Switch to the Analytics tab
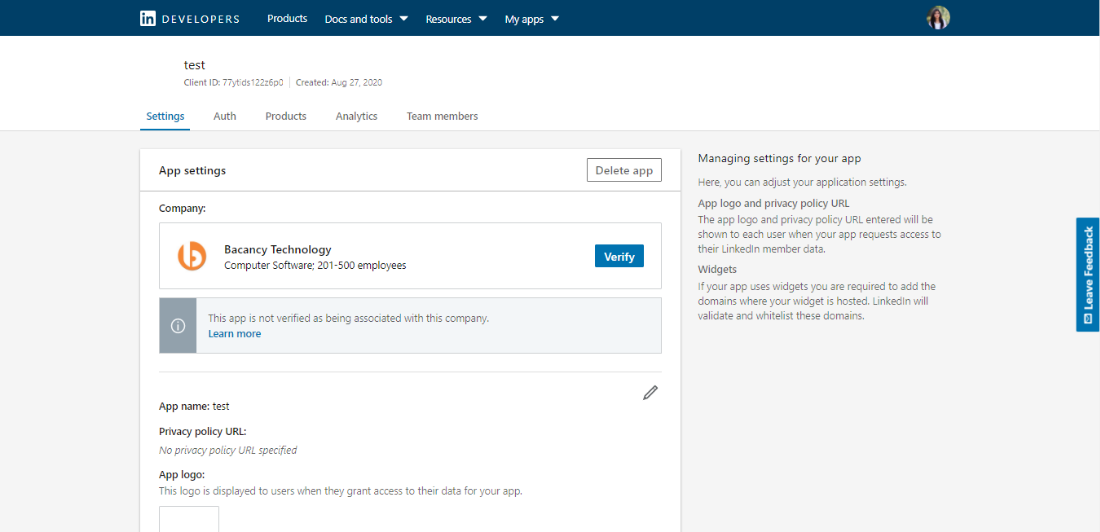Image resolution: width=1100 pixels, height=532 pixels. pyautogui.click(x=356, y=117)
